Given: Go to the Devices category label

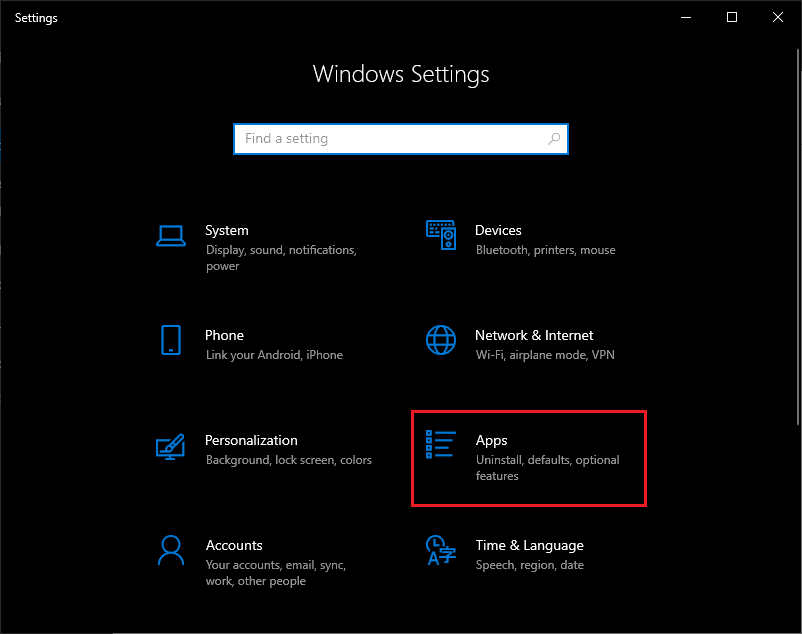Looking at the screenshot, I should point(498,231).
